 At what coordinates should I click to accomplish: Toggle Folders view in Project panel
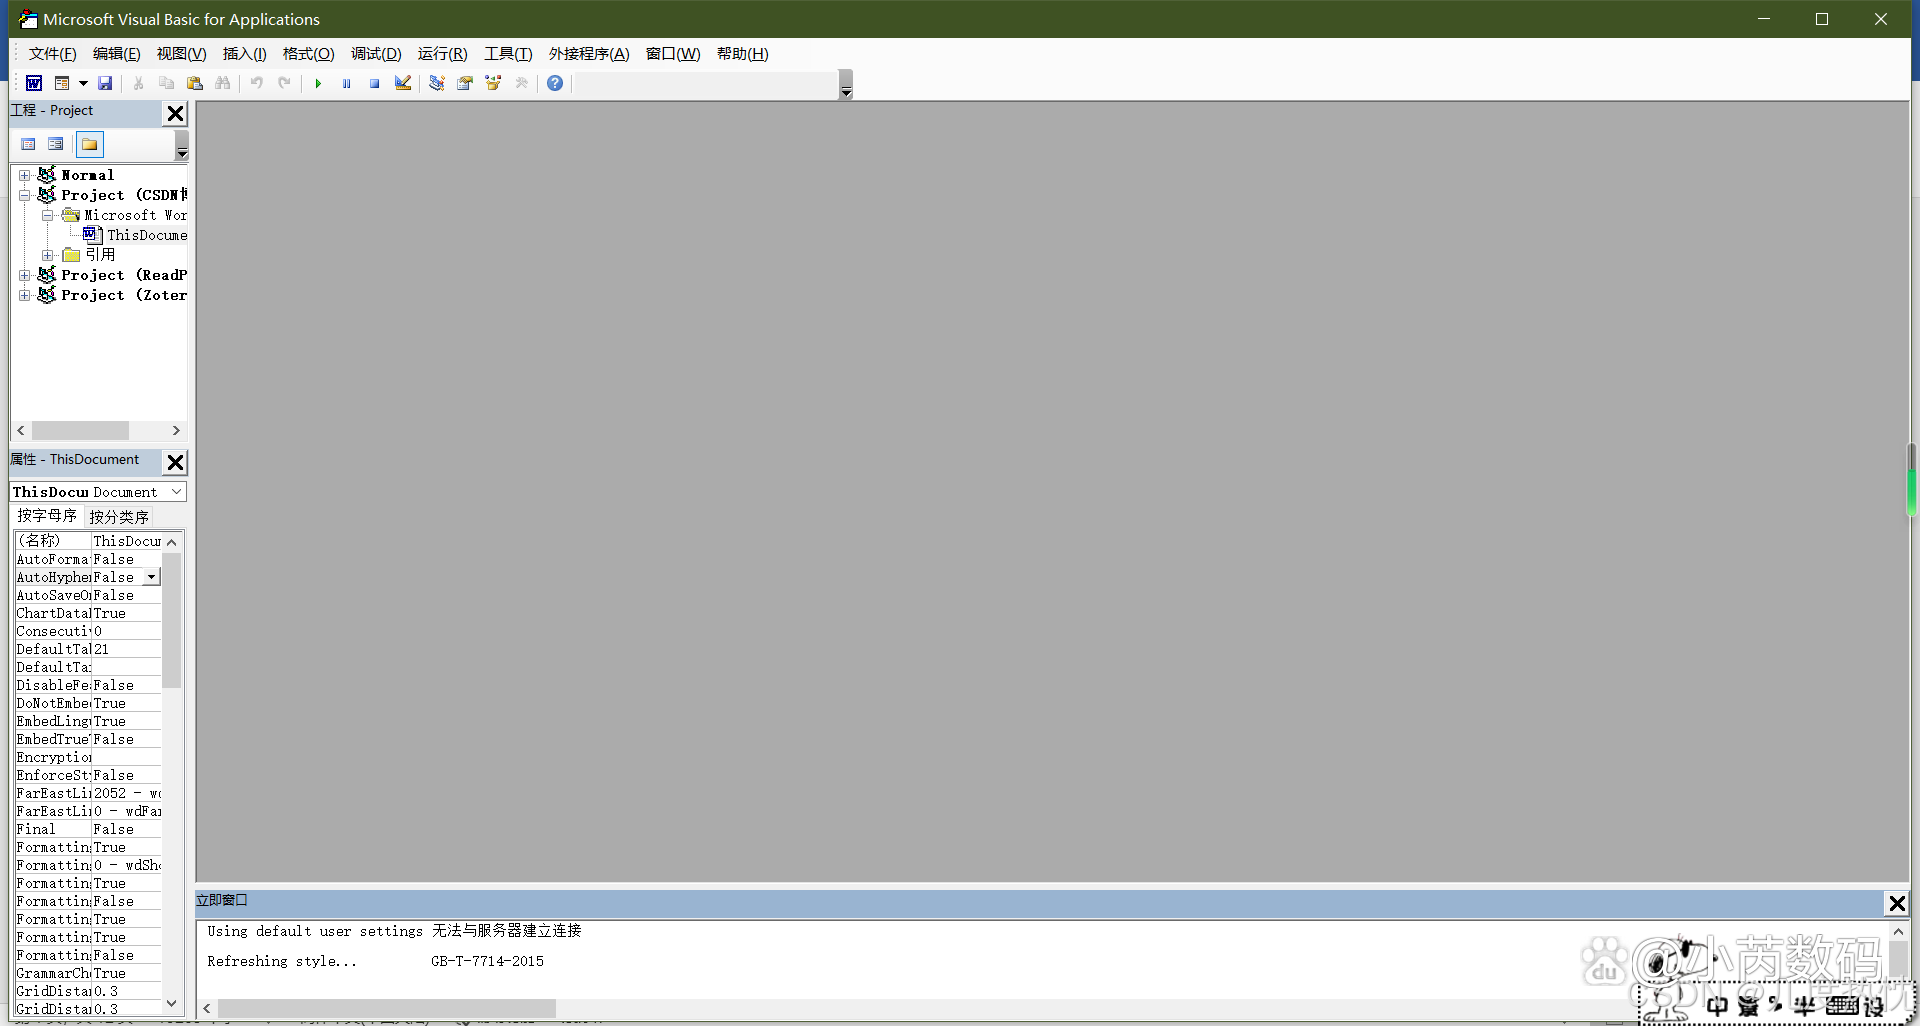90,144
